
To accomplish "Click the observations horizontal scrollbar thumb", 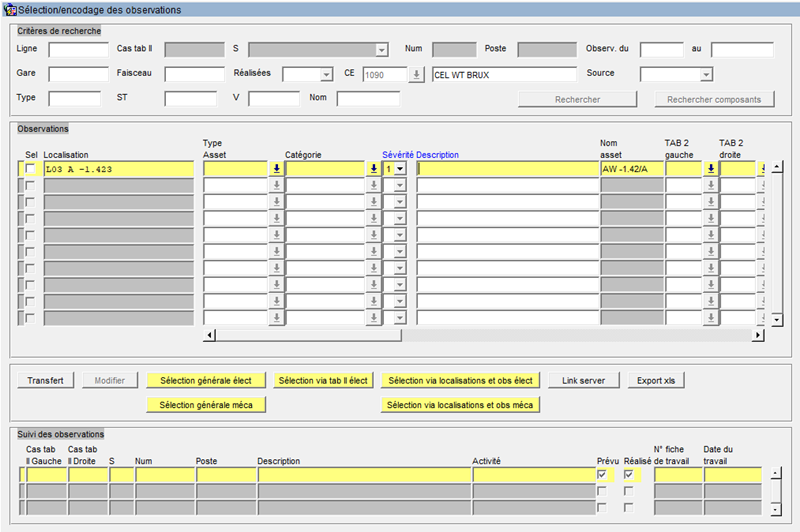I will [x=308, y=335].
